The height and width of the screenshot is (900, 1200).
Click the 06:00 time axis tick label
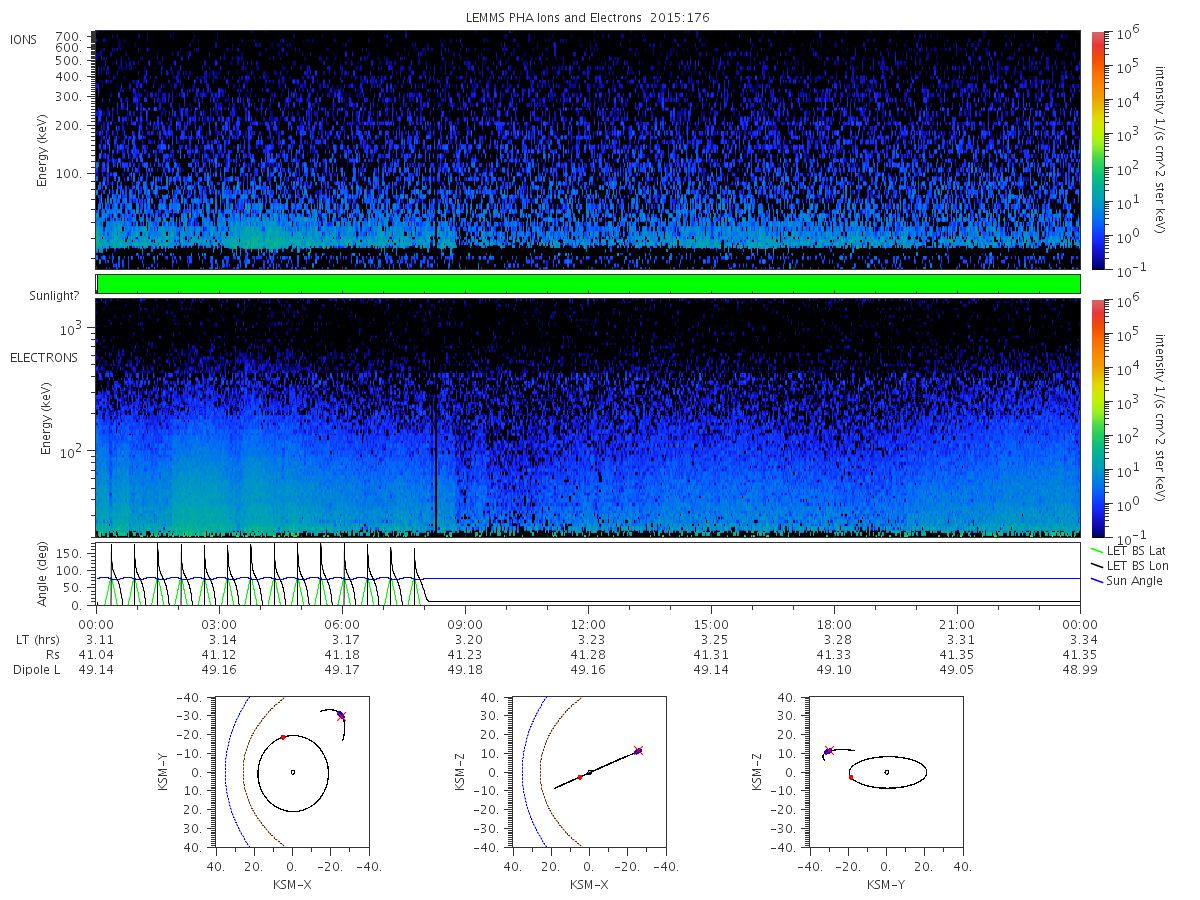[342, 625]
